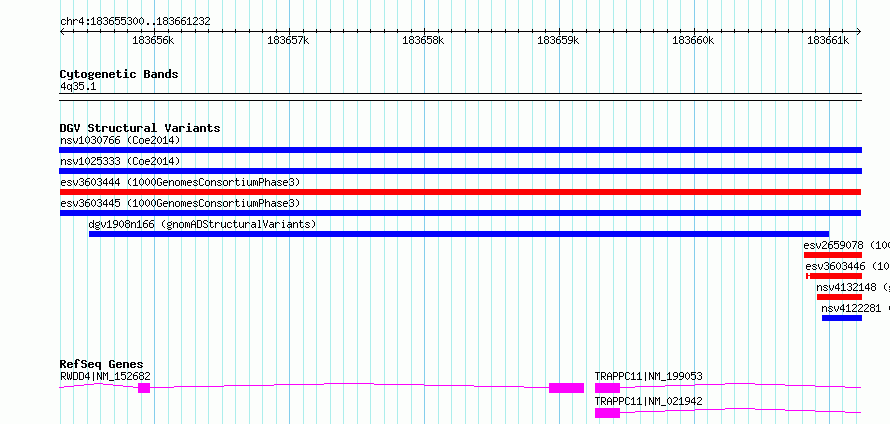Click the TRAPPC11|NM_199053 gene label
Viewport: 890px width, 424px height.
coord(648,376)
